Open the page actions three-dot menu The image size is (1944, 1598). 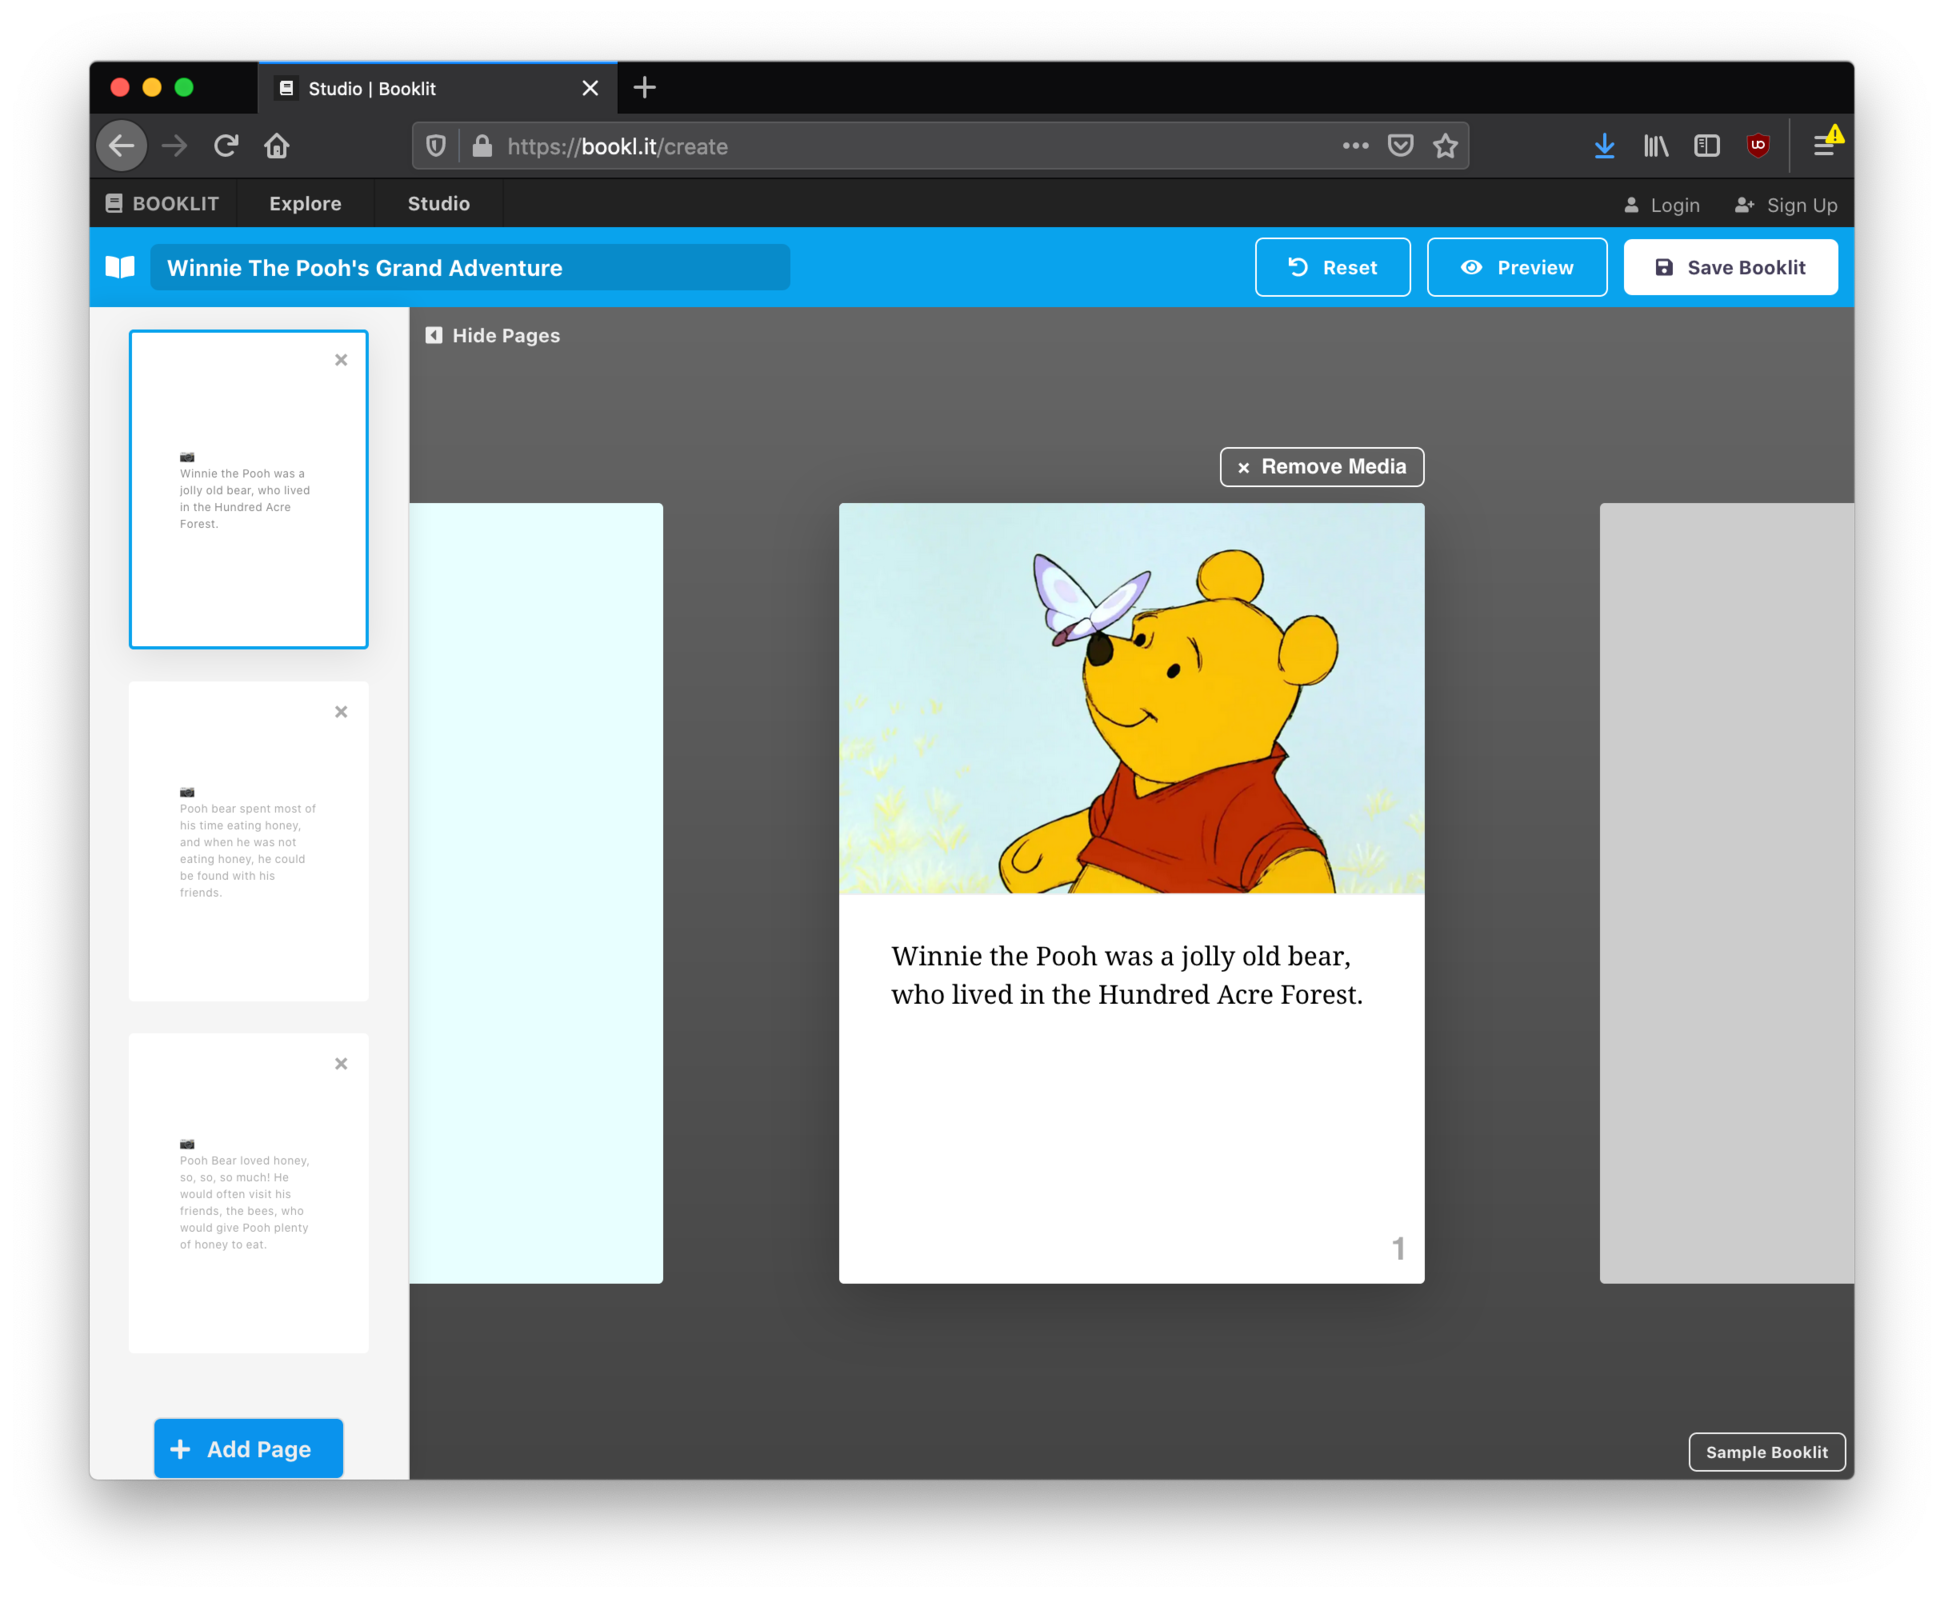click(x=1355, y=146)
